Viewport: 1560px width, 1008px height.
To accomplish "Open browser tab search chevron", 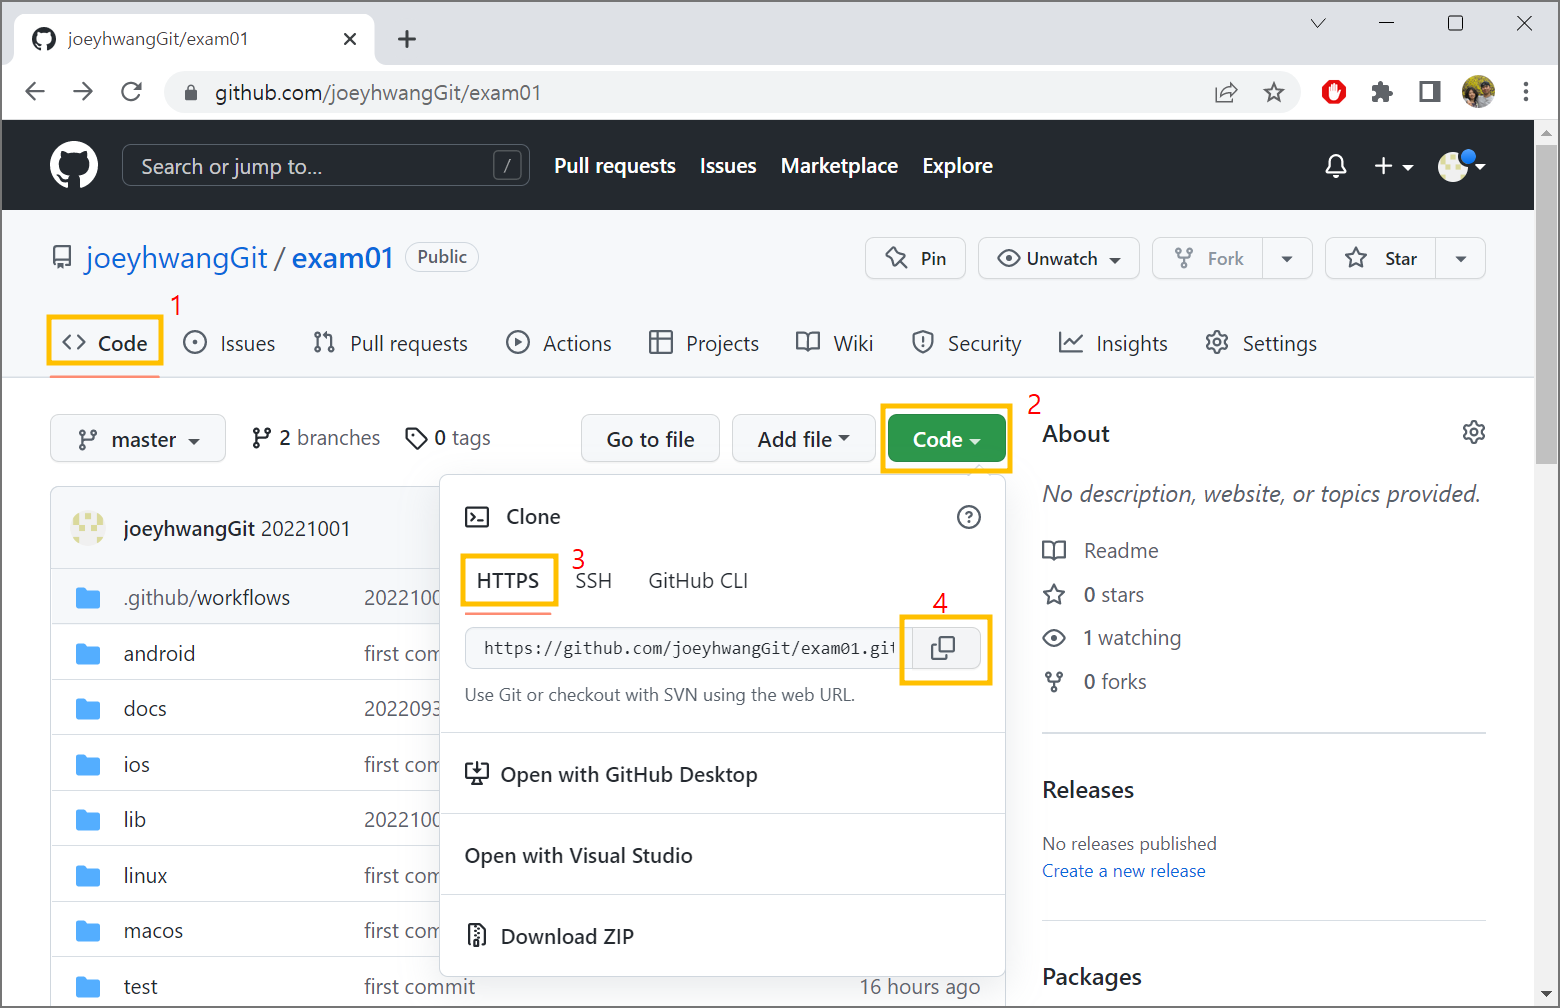I will click(1318, 23).
